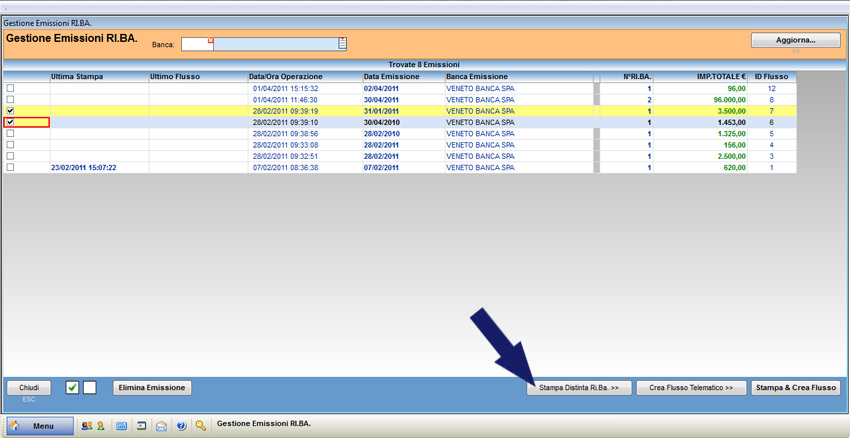850x438 pixels.
Task: Open the keyboard icon in the bottom toolbar
Action: click(x=122, y=426)
